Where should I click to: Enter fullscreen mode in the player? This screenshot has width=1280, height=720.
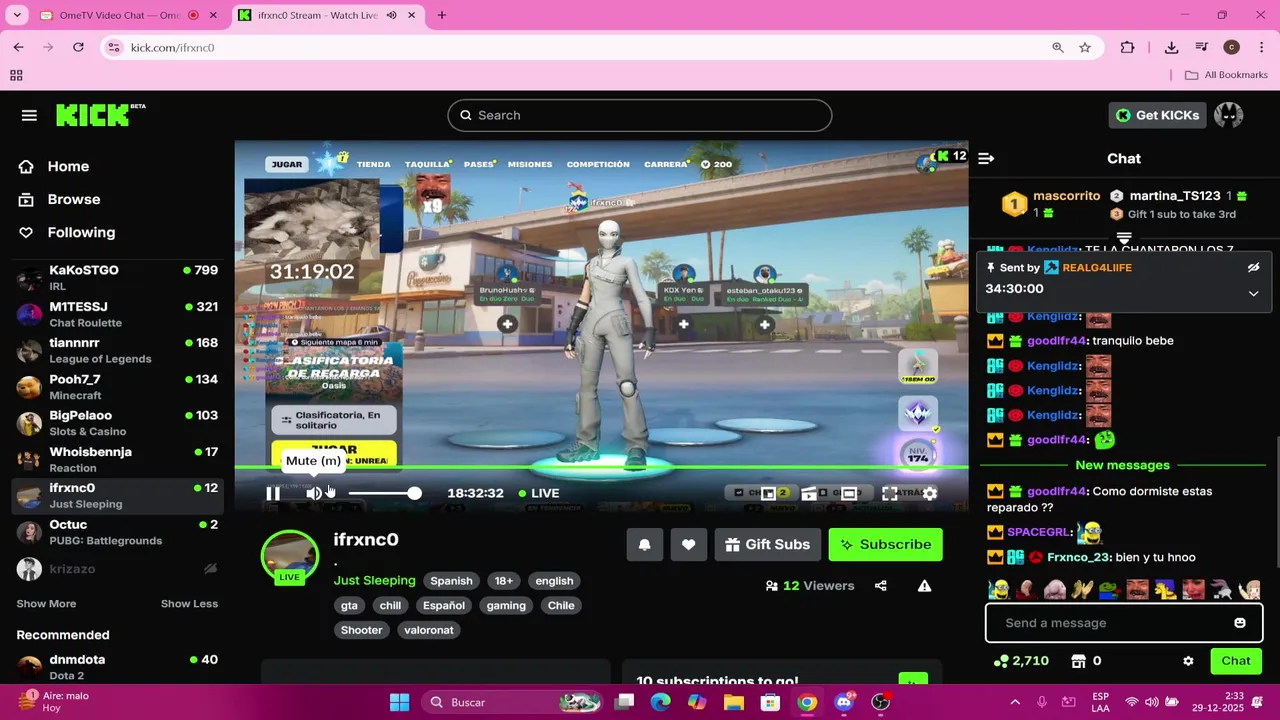pyautogui.click(x=889, y=493)
